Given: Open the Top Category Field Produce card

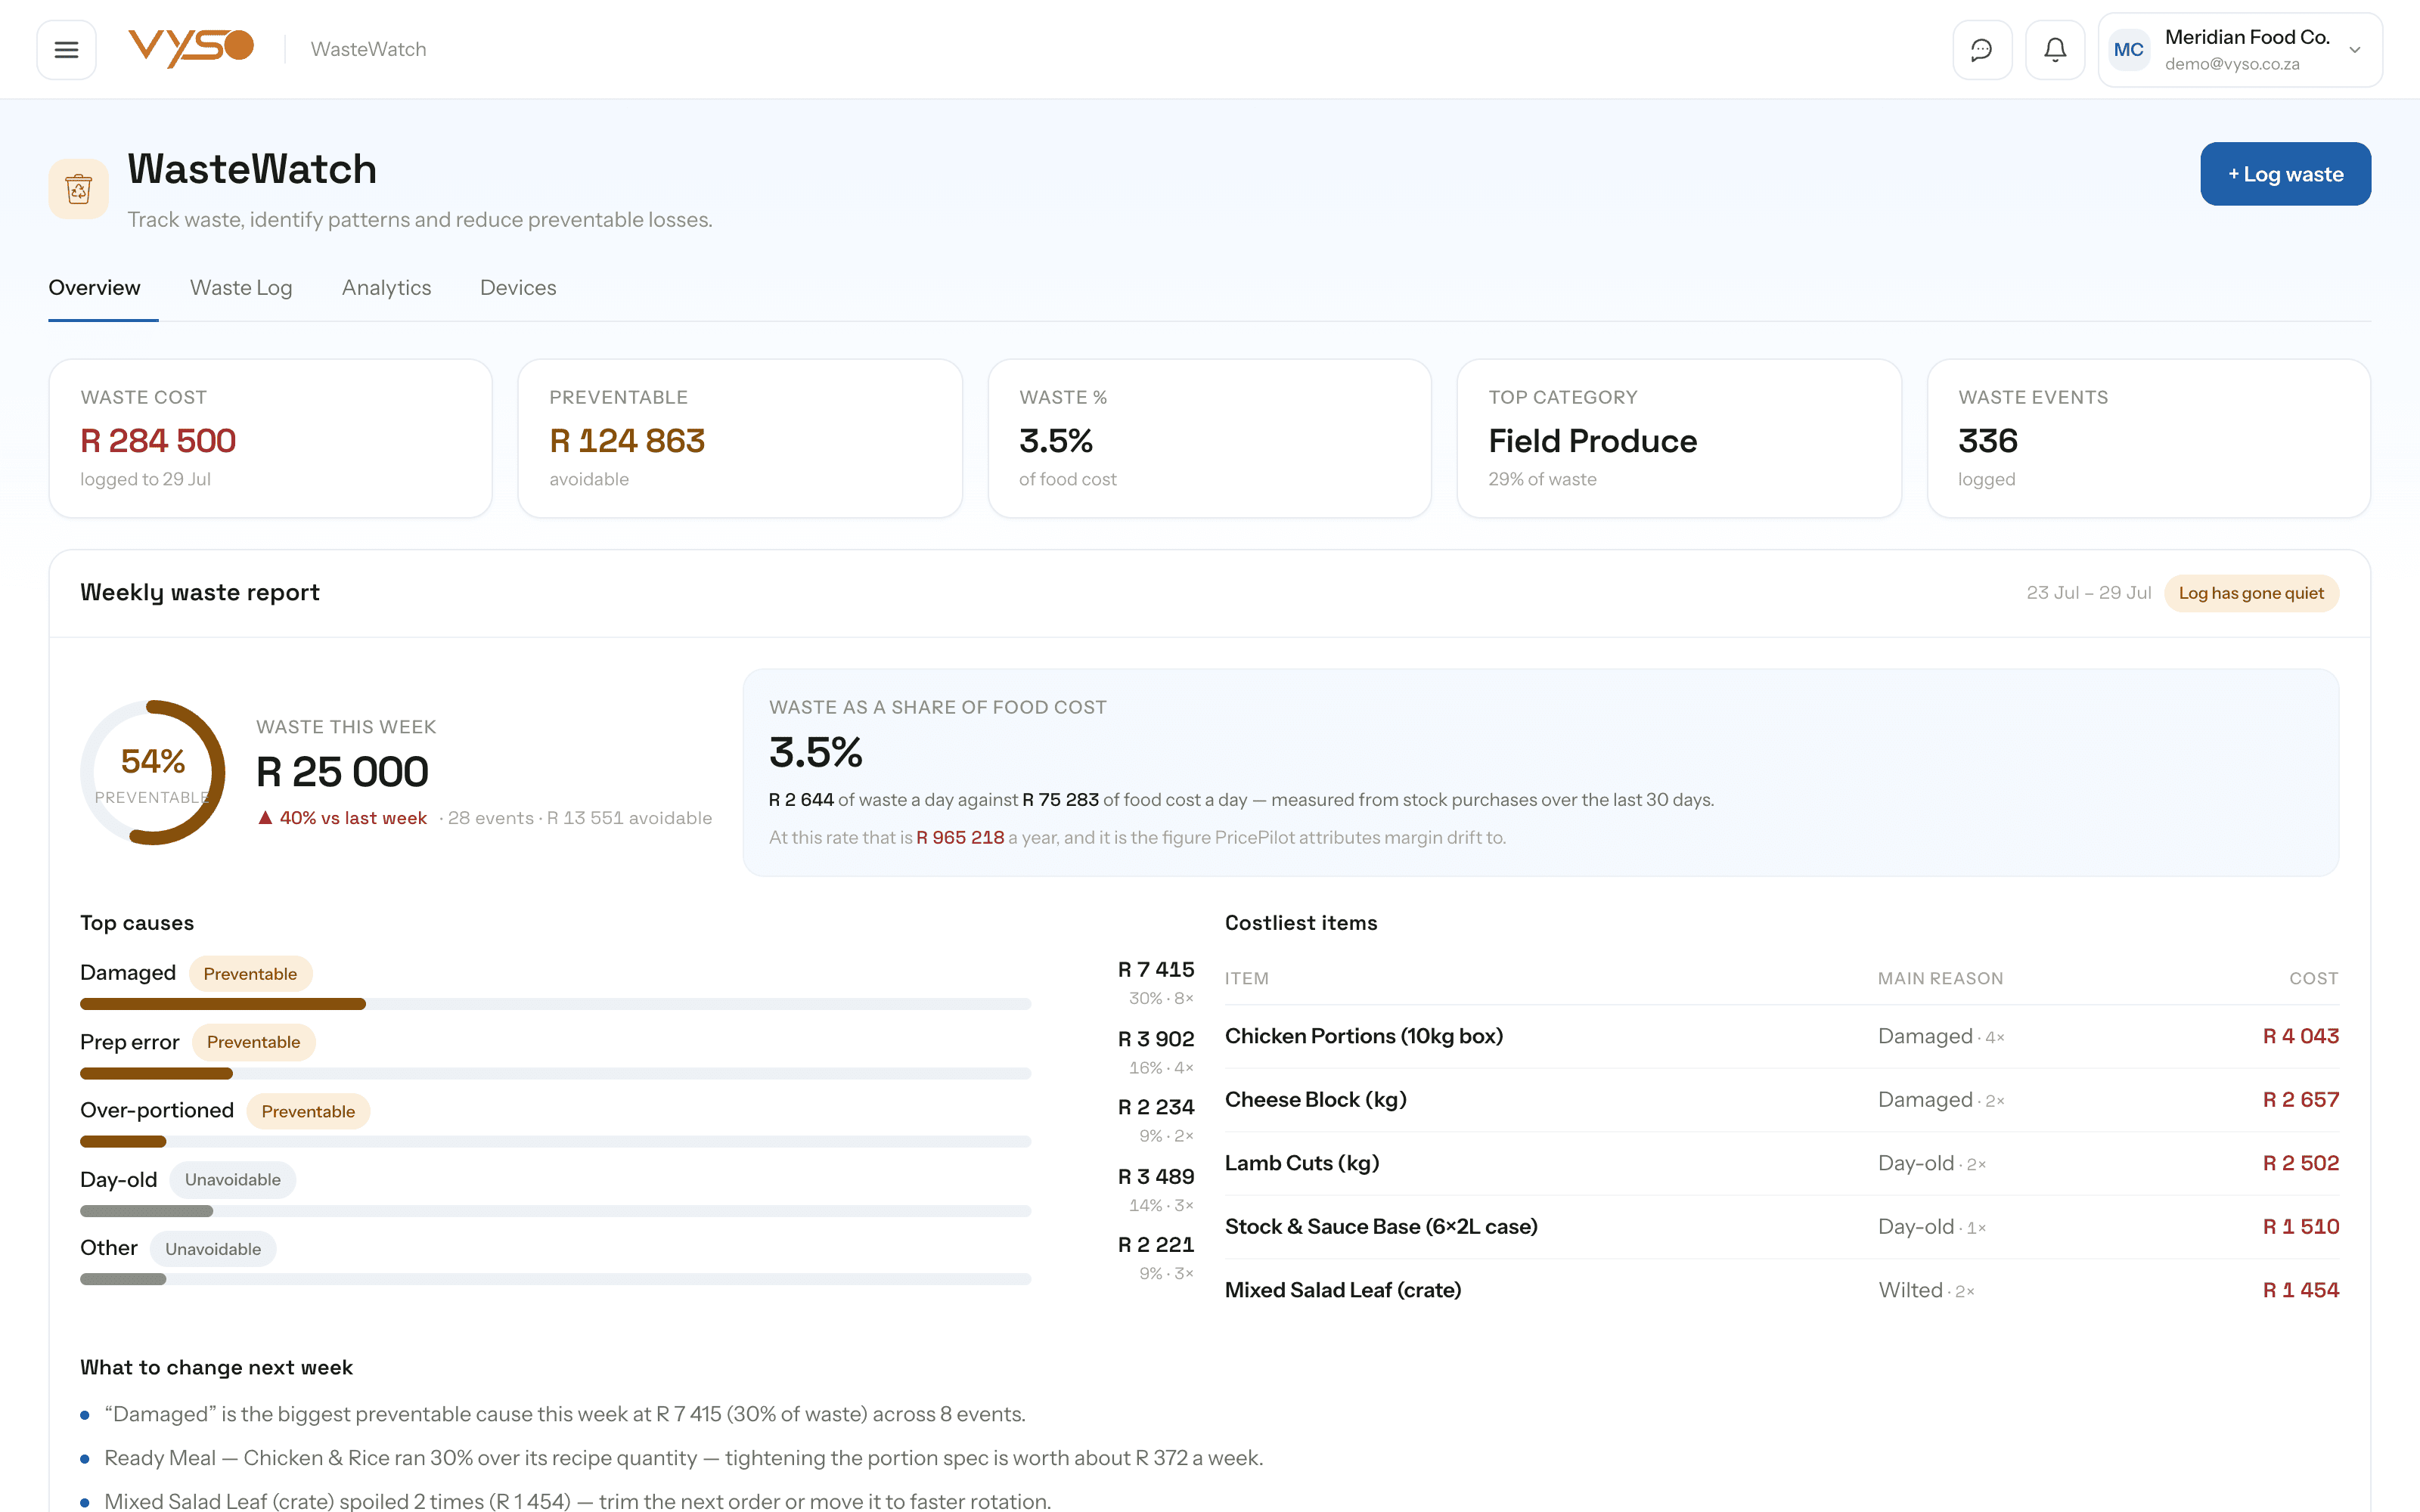Looking at the screenshot, I should pos(1679,438).
